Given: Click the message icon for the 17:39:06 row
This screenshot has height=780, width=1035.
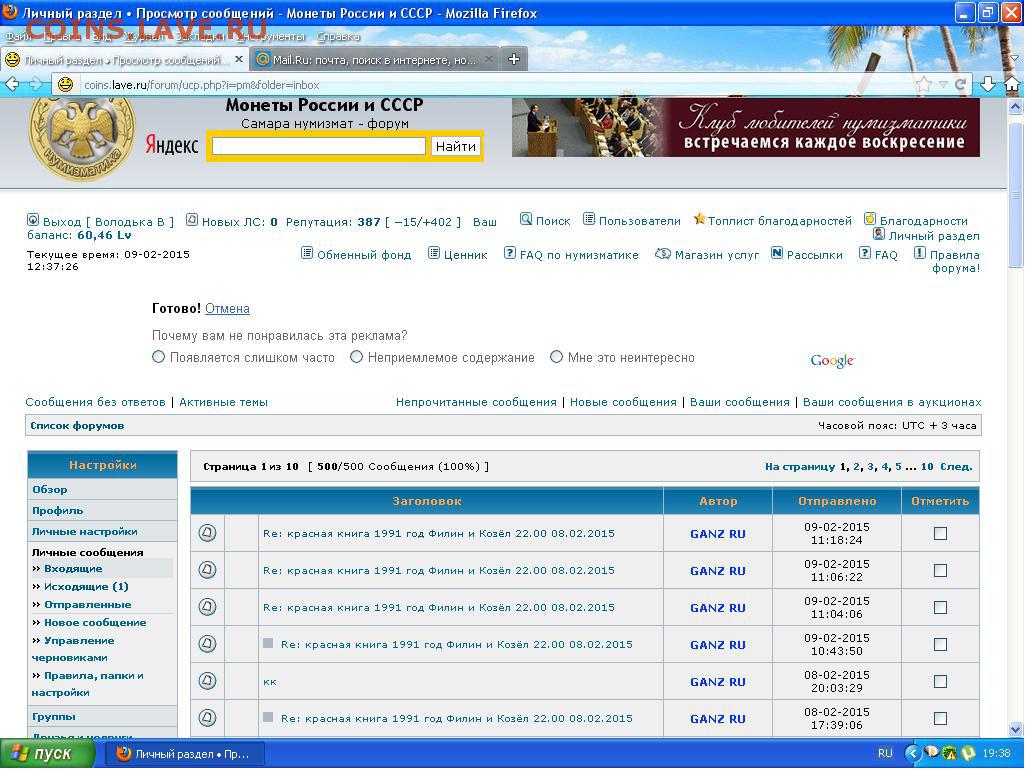Looking at the screenshot, I should (207, 717).
